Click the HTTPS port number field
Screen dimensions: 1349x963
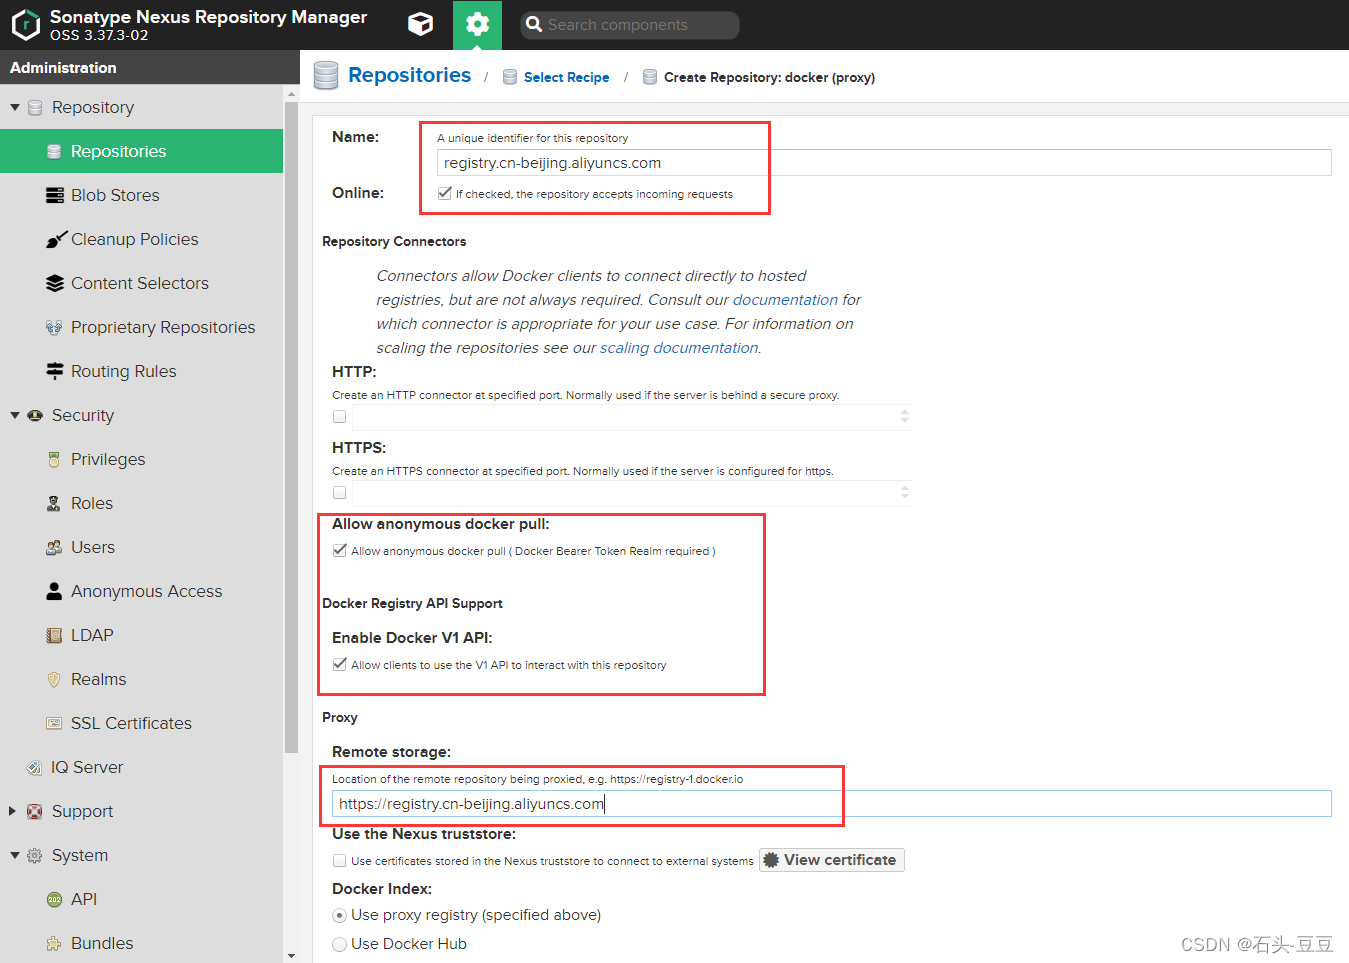pyautogui.click(x=625, y=492)
